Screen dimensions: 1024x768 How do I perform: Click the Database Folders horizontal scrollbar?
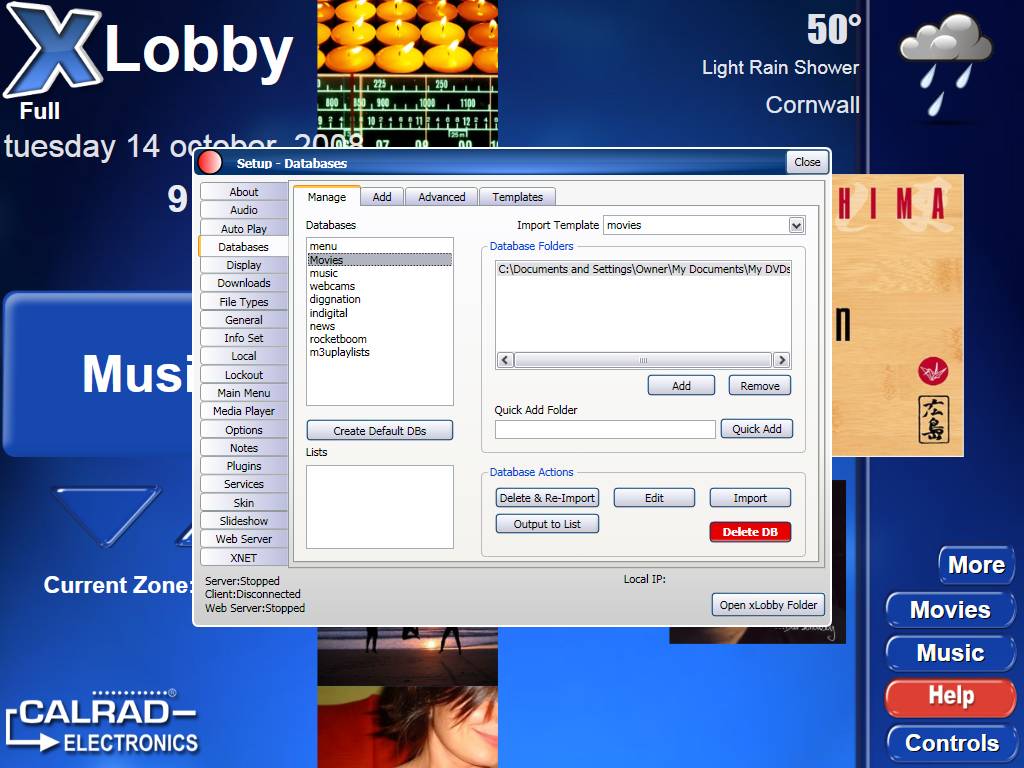[643, 360]
